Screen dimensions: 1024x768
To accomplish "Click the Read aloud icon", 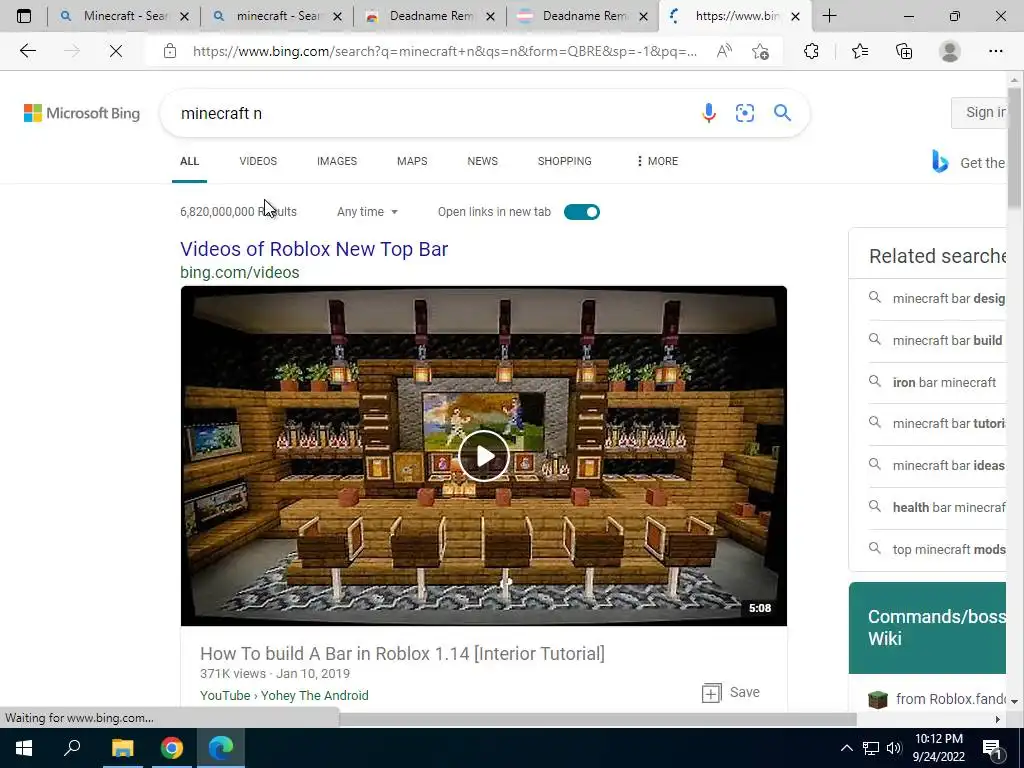I will 724,51.
